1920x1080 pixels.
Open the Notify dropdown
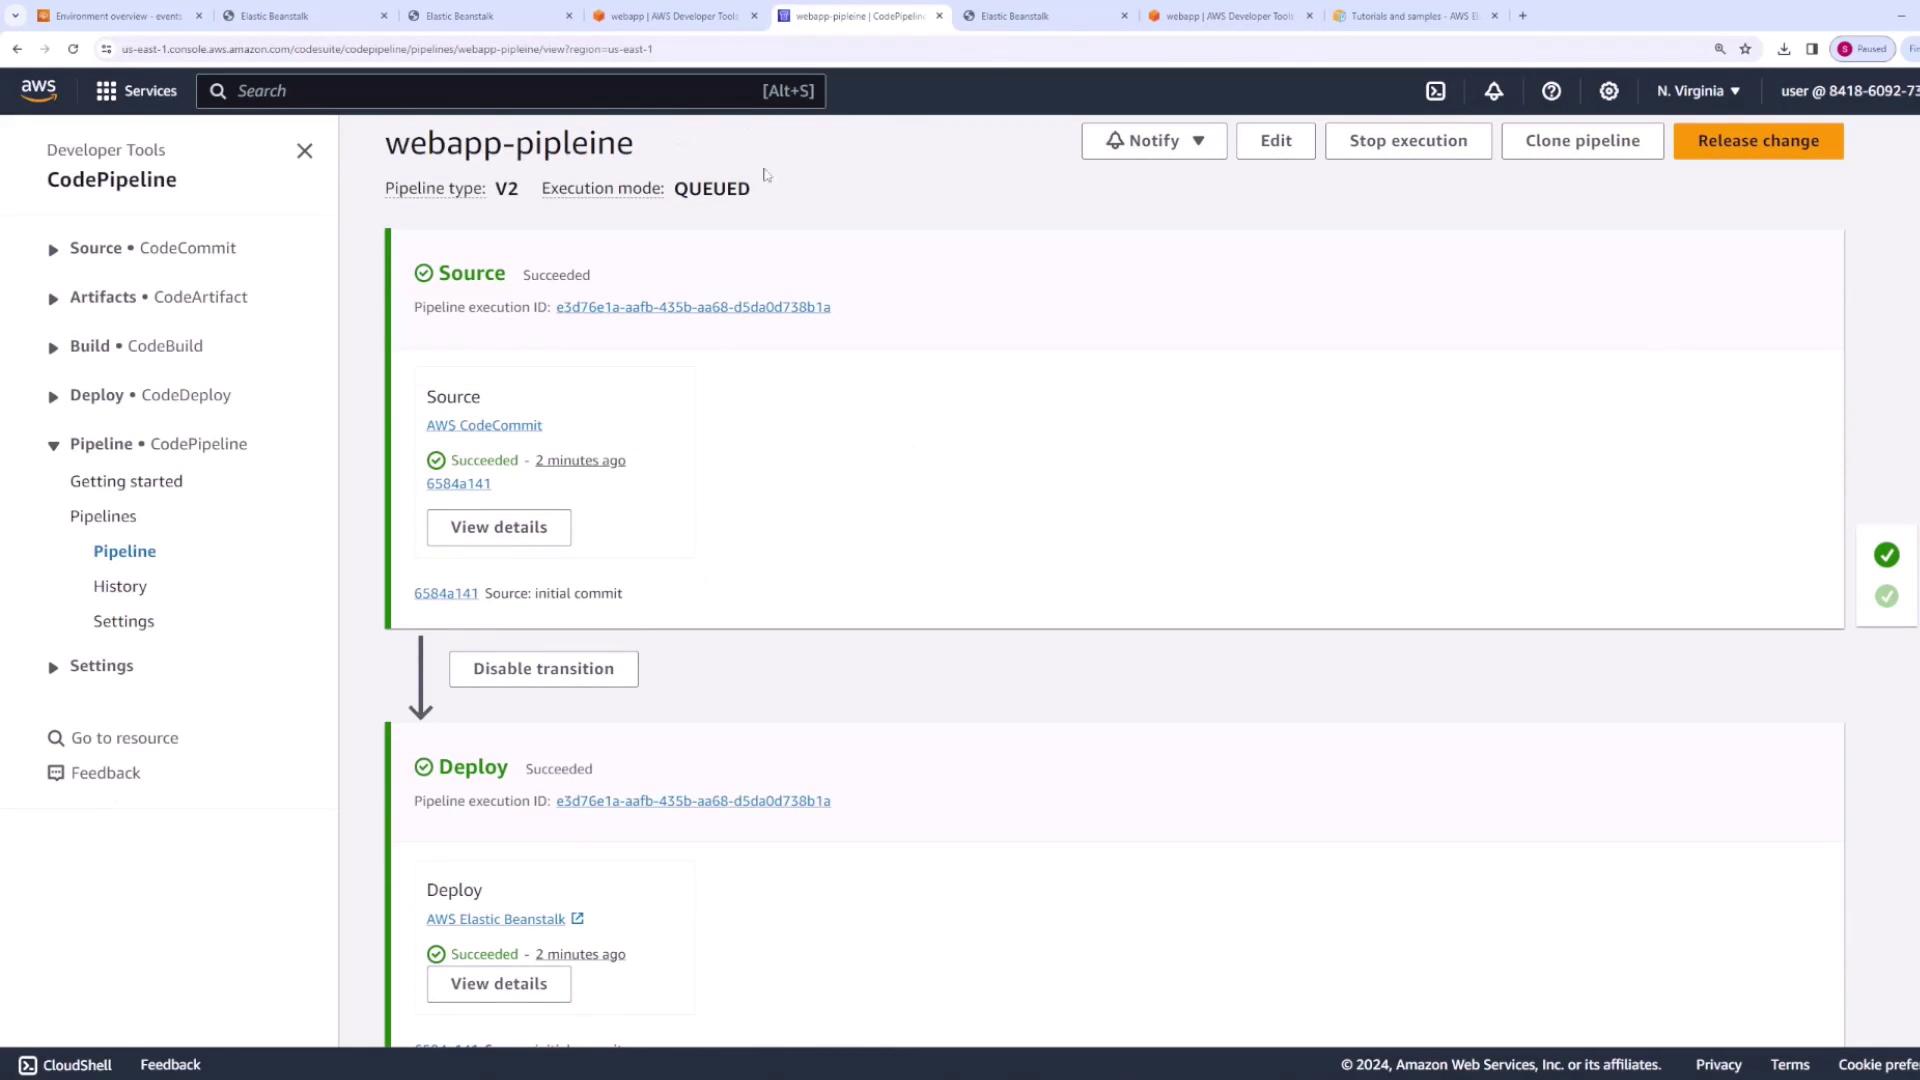[x=1154, y=141]
